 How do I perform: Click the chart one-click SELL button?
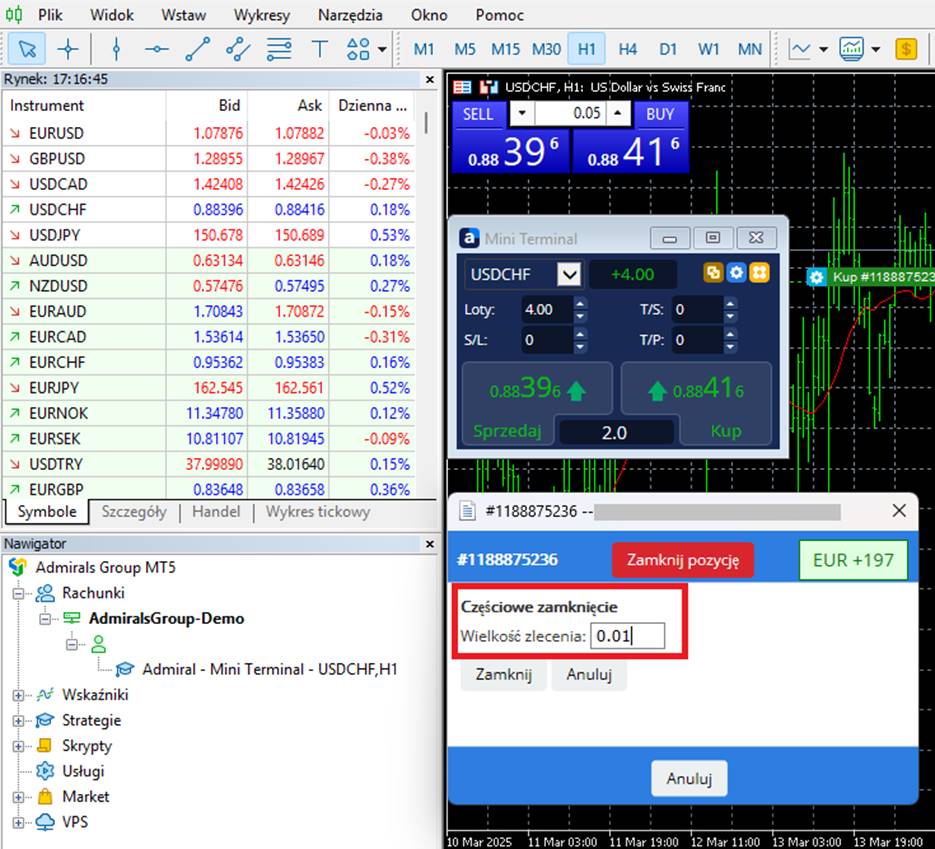pos(479,114)
